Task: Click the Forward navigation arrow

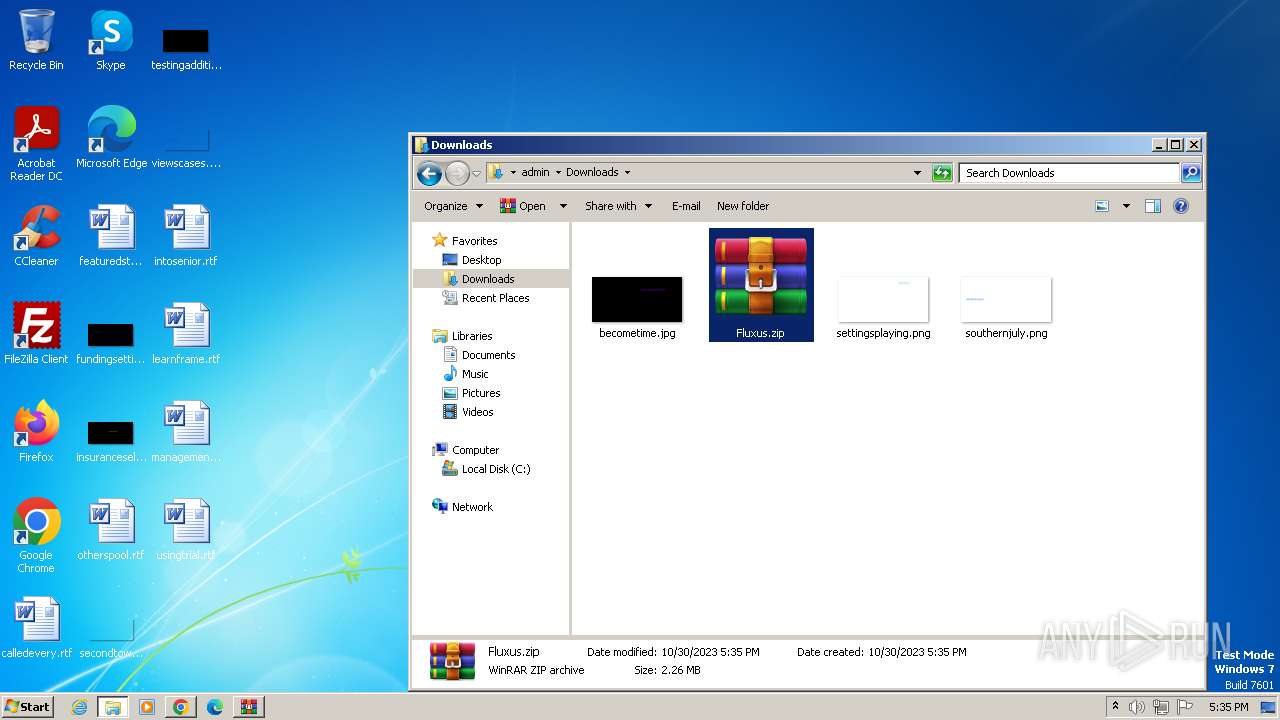Action: point(457,173)
